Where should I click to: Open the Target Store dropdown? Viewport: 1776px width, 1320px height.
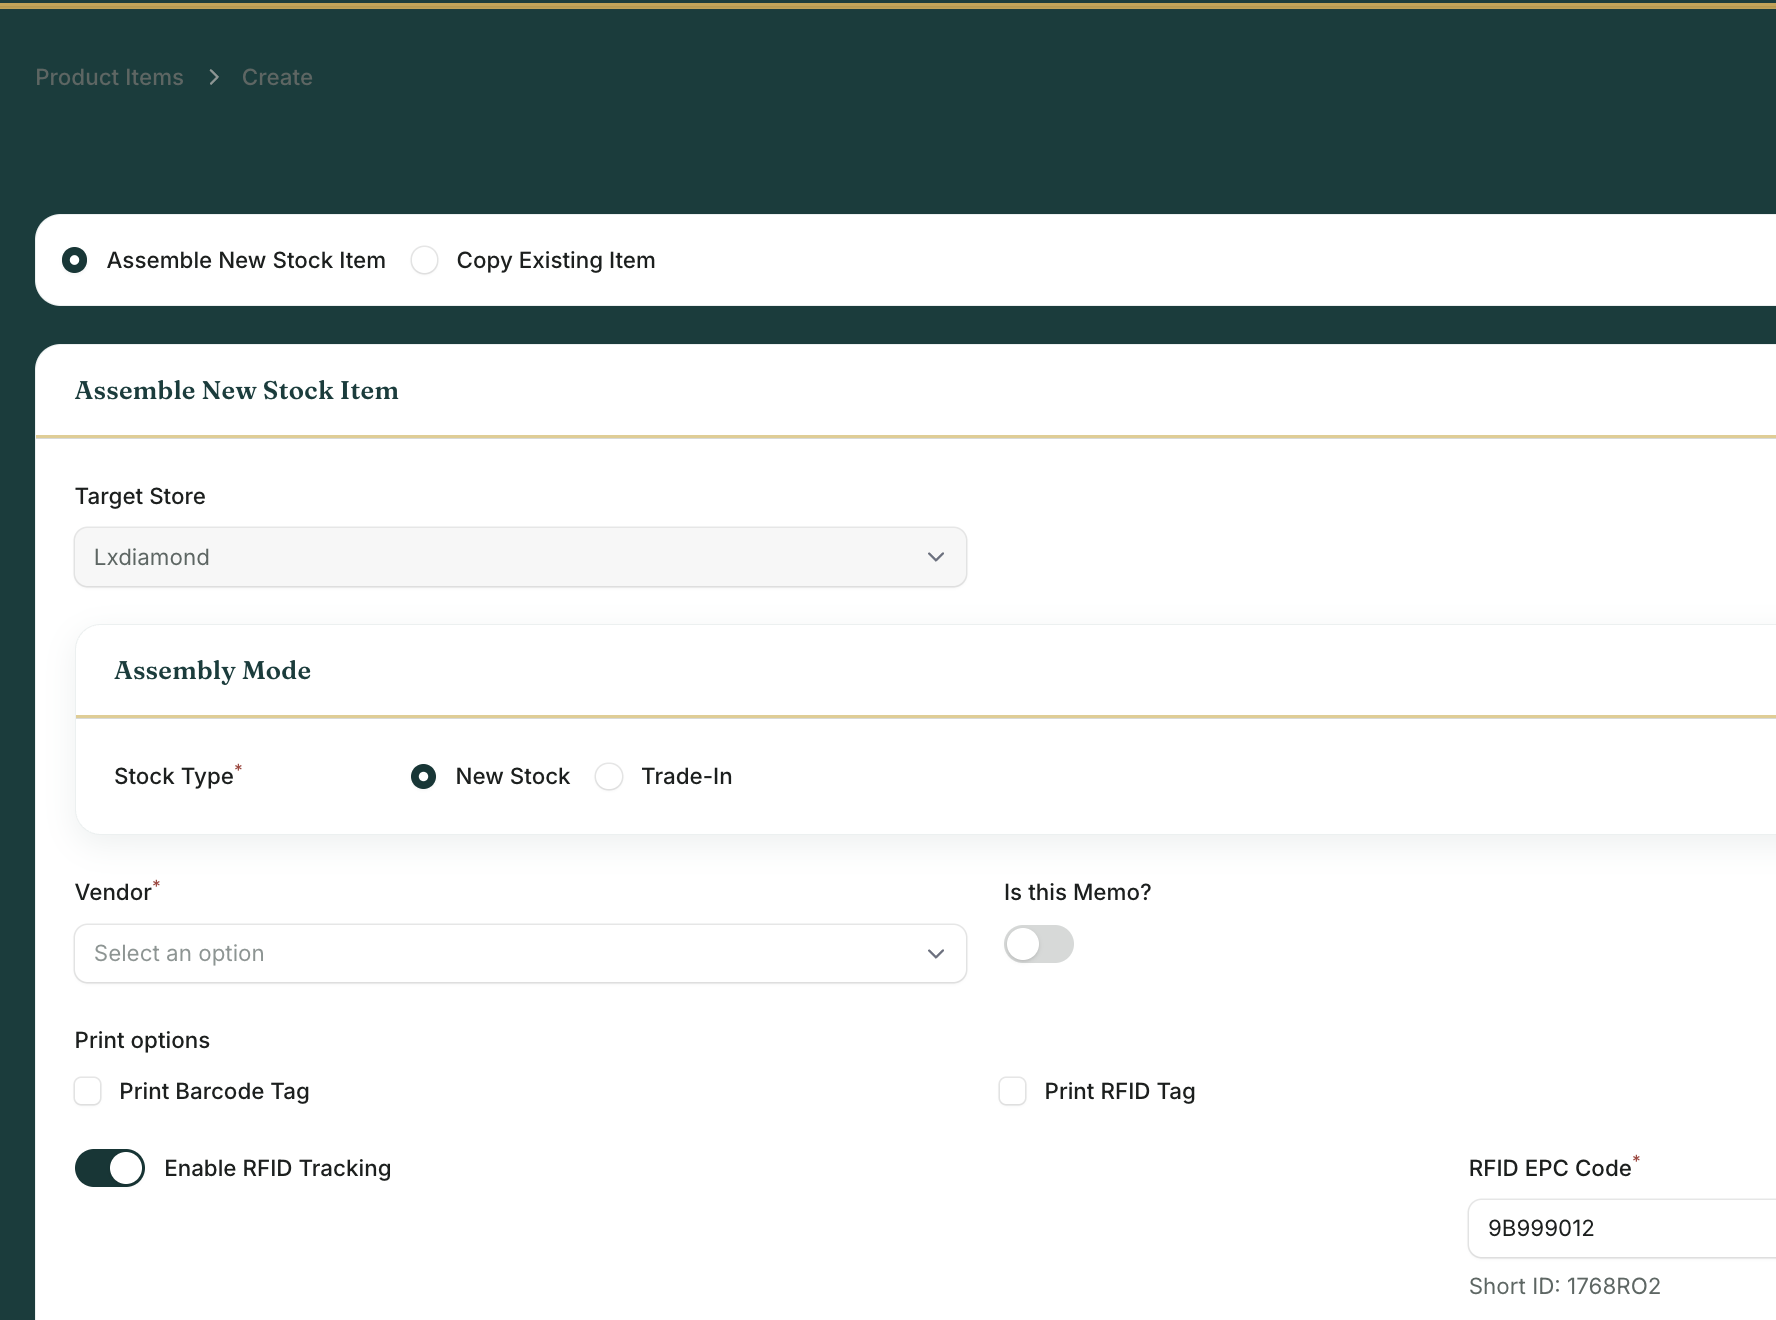[x=520, y=557]
